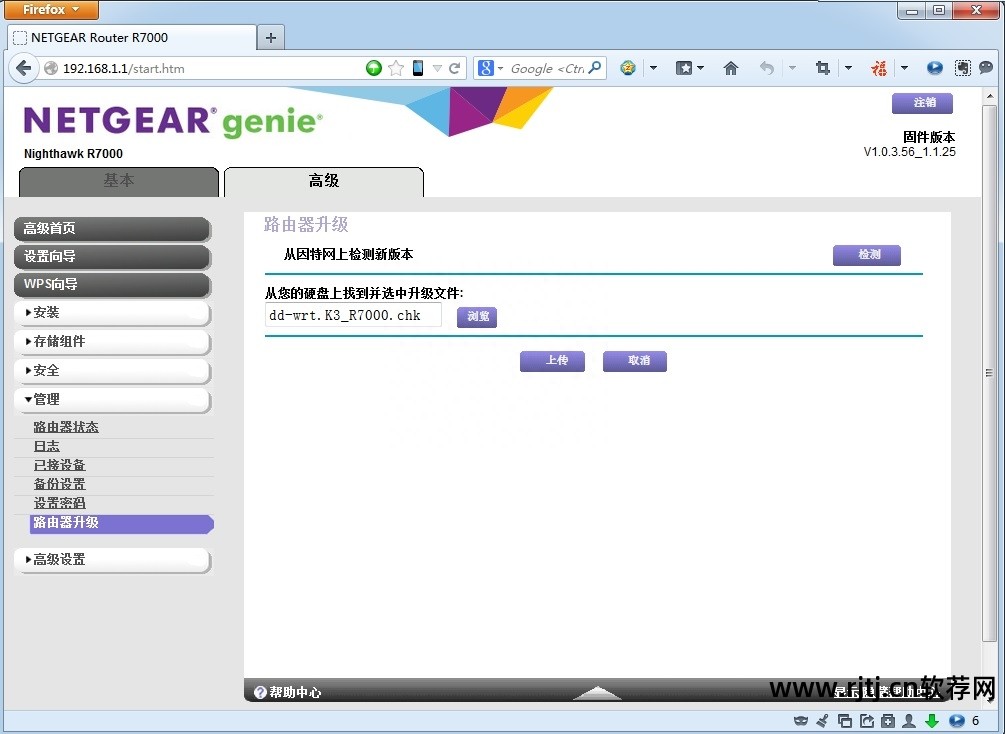The image size is (1005, 734).
Task: Click the 注销 logout button
Action: point(922,103)
